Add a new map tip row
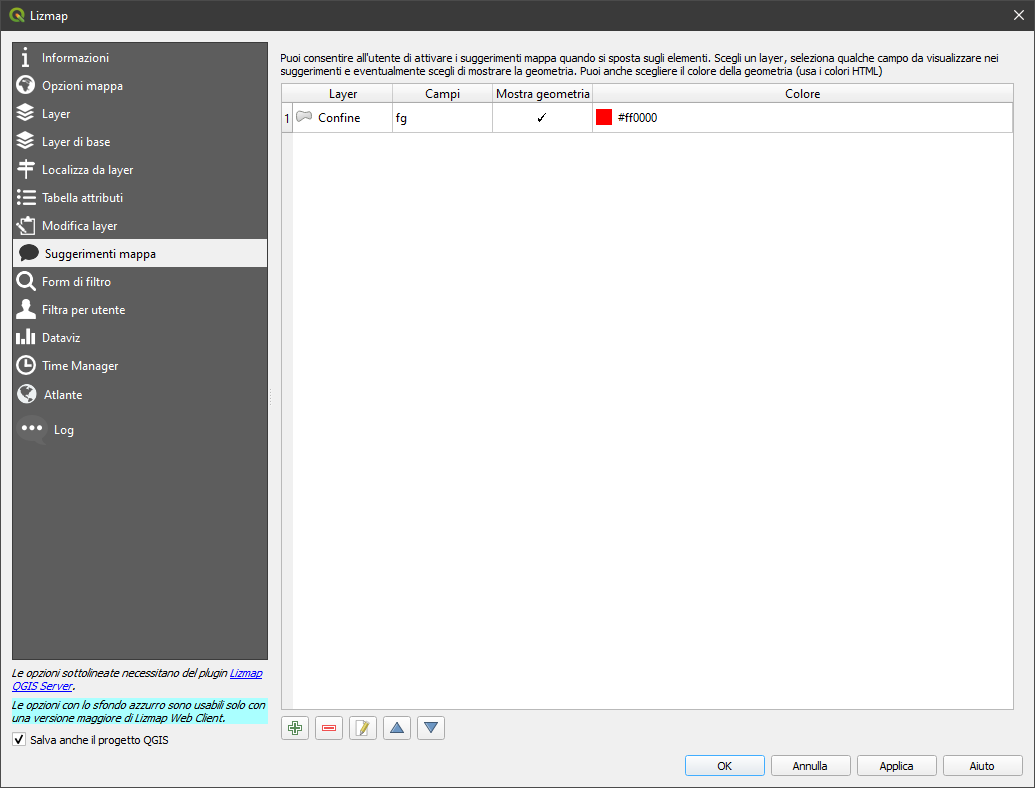Viewport: 1035px width, 788px height. pos(294,728)
